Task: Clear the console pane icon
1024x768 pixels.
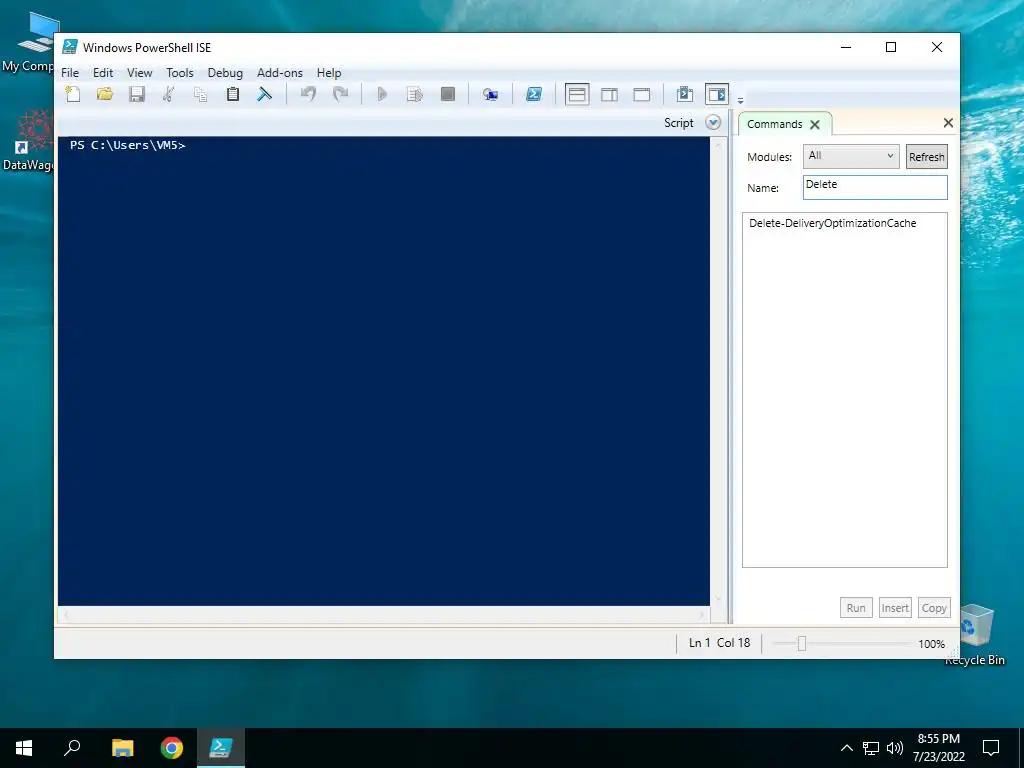Action: 264,94
